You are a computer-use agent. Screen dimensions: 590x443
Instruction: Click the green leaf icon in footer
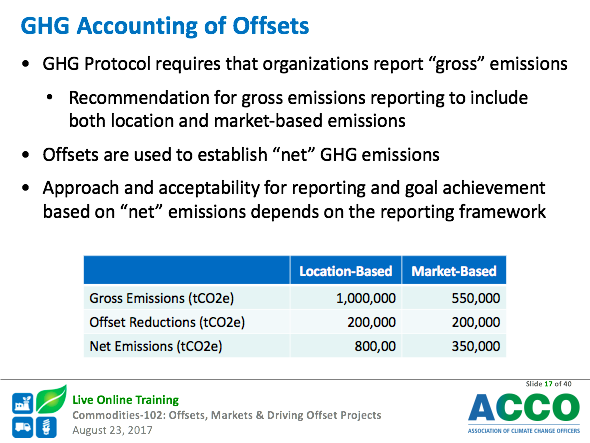[52, 399]
